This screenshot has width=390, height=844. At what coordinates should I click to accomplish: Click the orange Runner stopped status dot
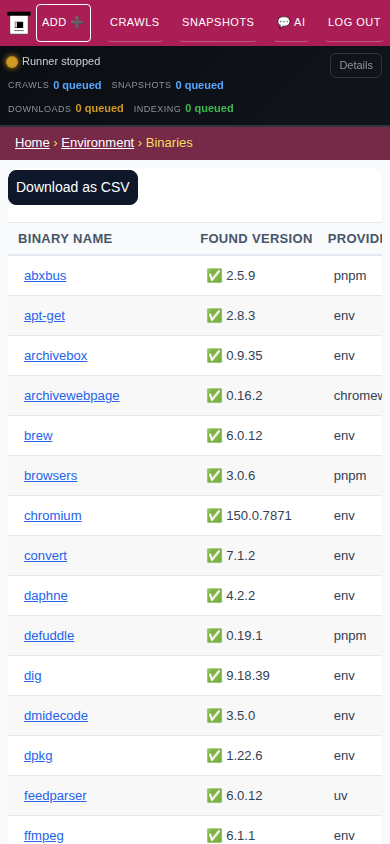click(12, 62)
